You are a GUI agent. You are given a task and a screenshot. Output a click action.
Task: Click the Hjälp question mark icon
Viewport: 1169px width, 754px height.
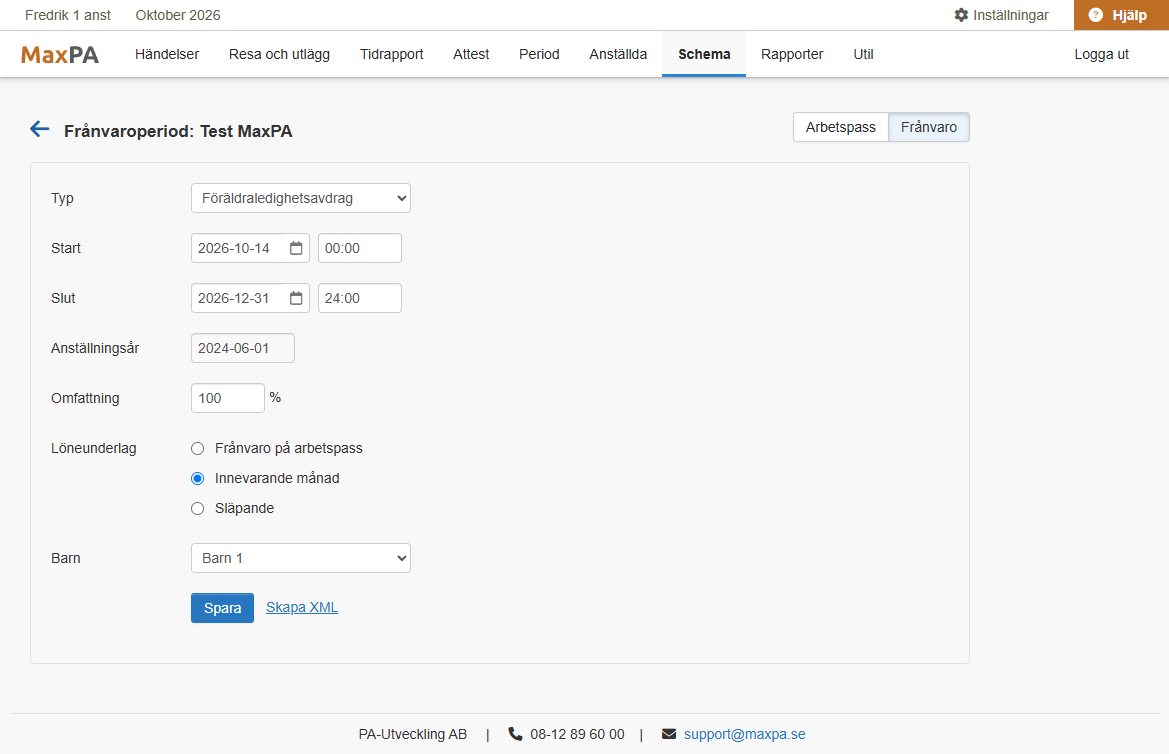click(x=1095, y=15)
